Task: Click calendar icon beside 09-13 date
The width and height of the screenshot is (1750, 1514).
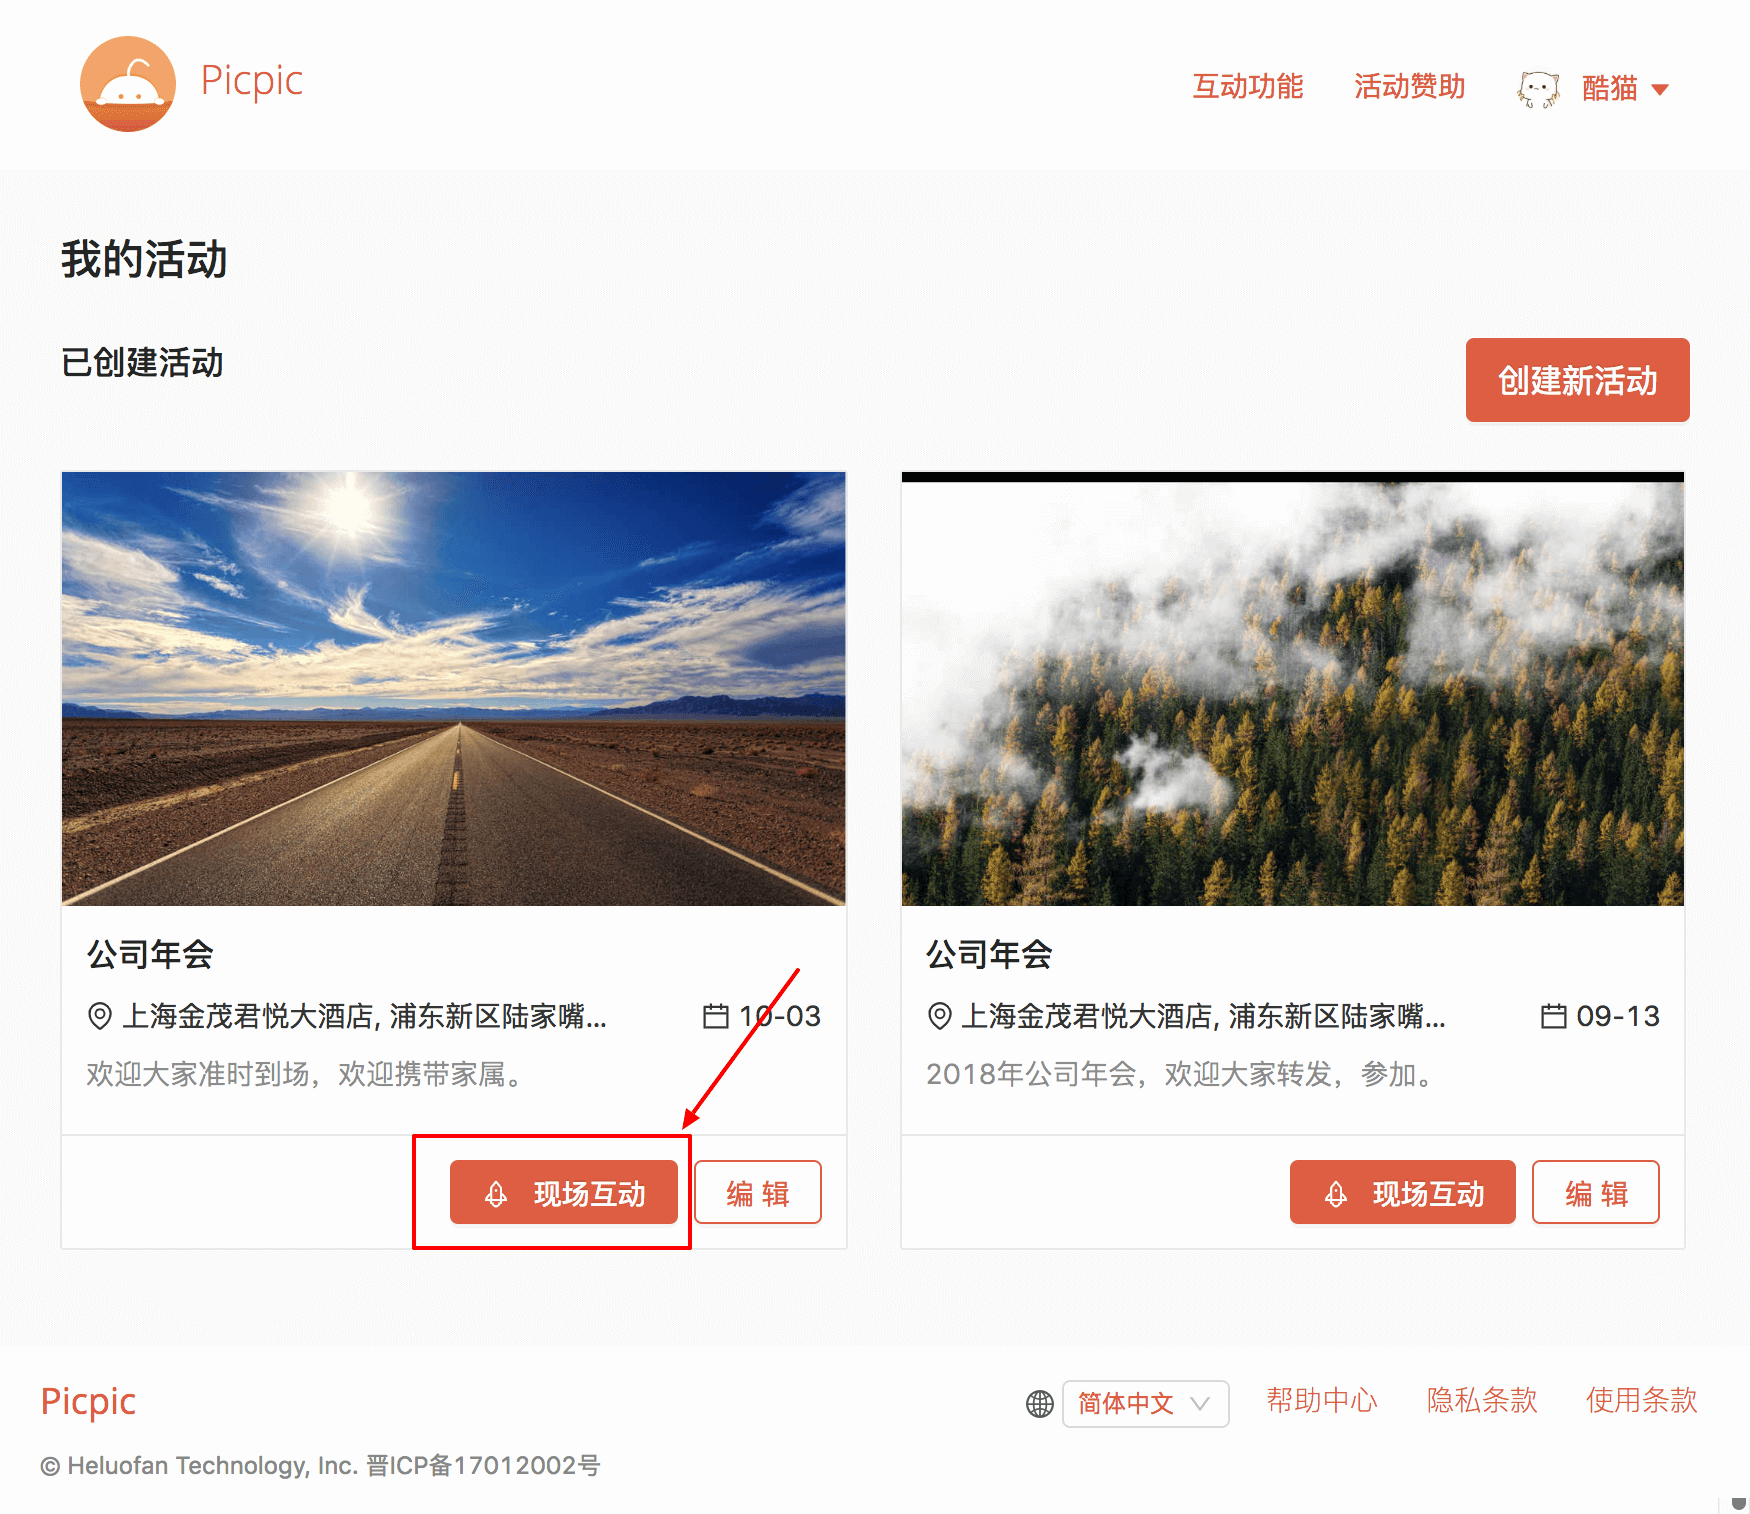Action: pyautogui.click(x=1553, y=1016)
